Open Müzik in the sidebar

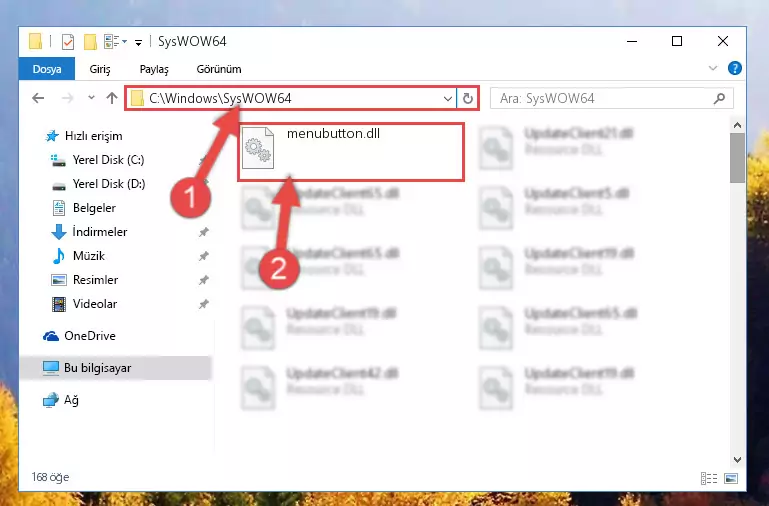tap(78, 256)
